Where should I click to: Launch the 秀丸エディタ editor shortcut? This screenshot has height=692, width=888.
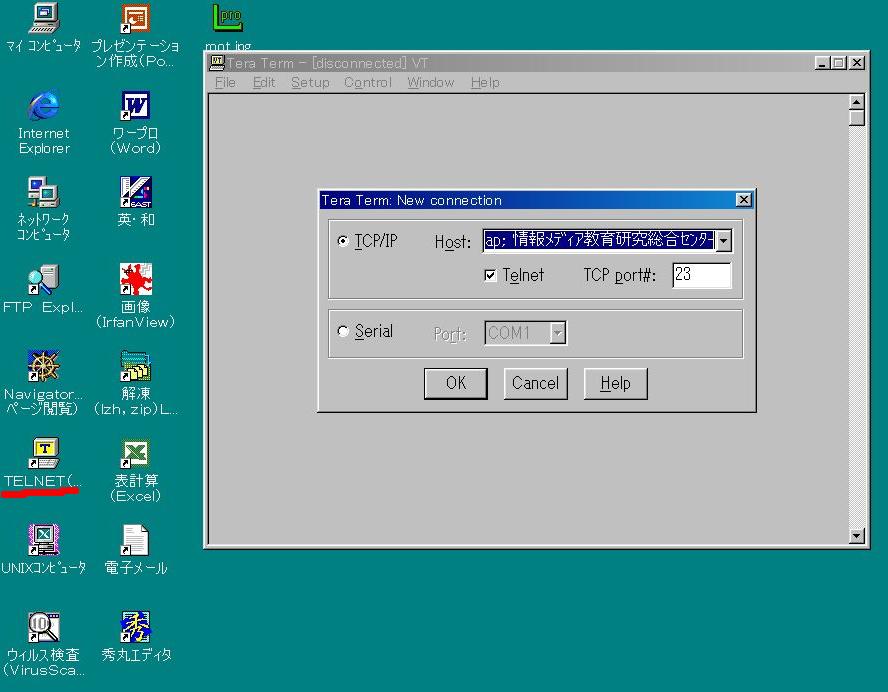click(135, 627)
